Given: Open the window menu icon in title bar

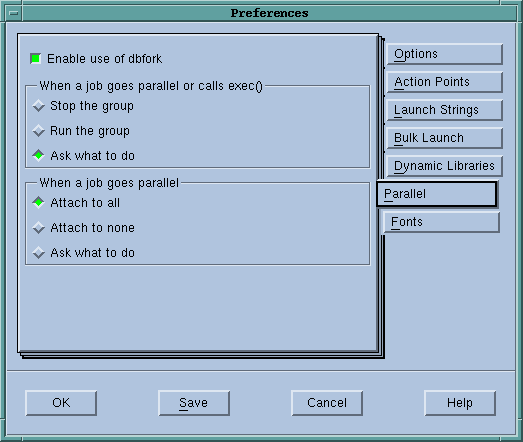Looking at the screenshot, I should [14, 13].
